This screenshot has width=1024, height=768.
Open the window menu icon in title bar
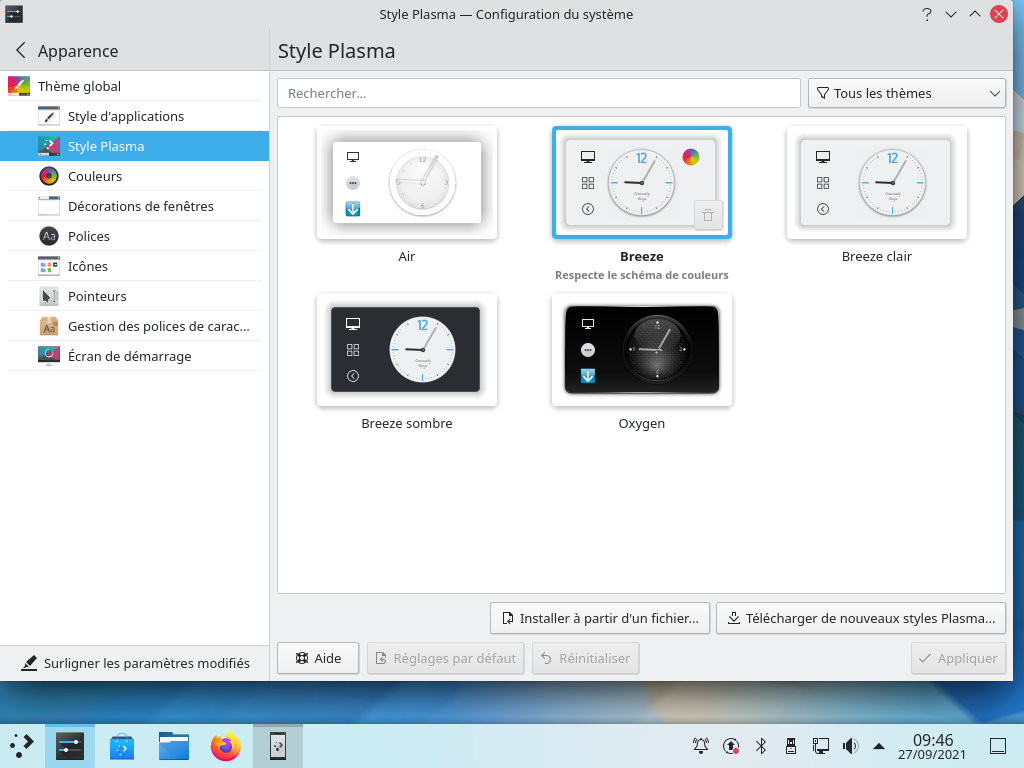(x=14, y=14)
